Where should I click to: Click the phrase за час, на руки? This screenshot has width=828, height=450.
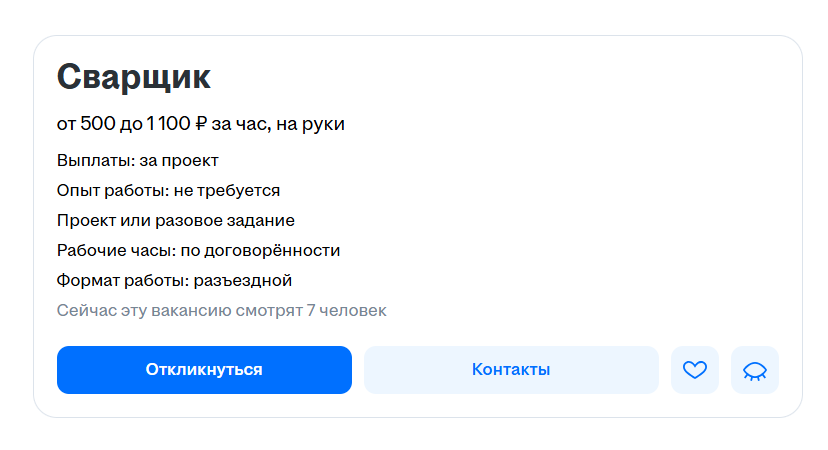pos(278,124)
